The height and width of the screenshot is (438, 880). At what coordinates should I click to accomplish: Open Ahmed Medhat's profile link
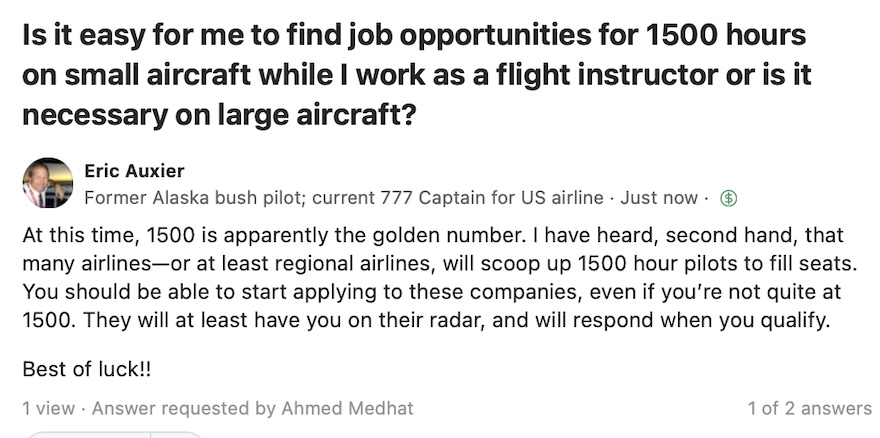(347, 408)
